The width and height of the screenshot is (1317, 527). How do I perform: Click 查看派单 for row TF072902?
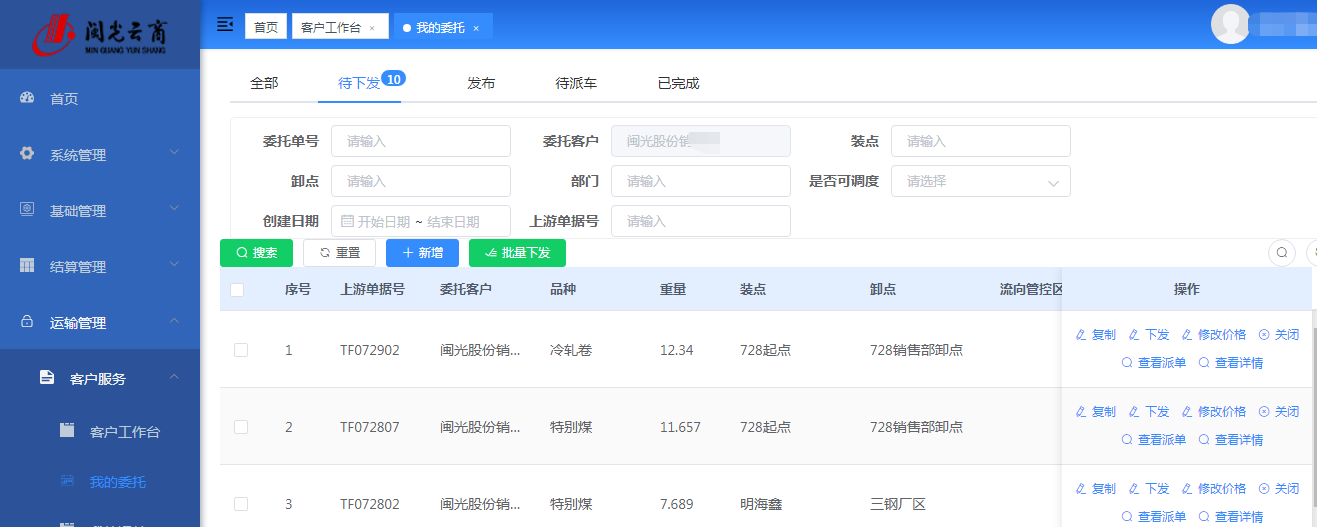tap(1153, 363)
